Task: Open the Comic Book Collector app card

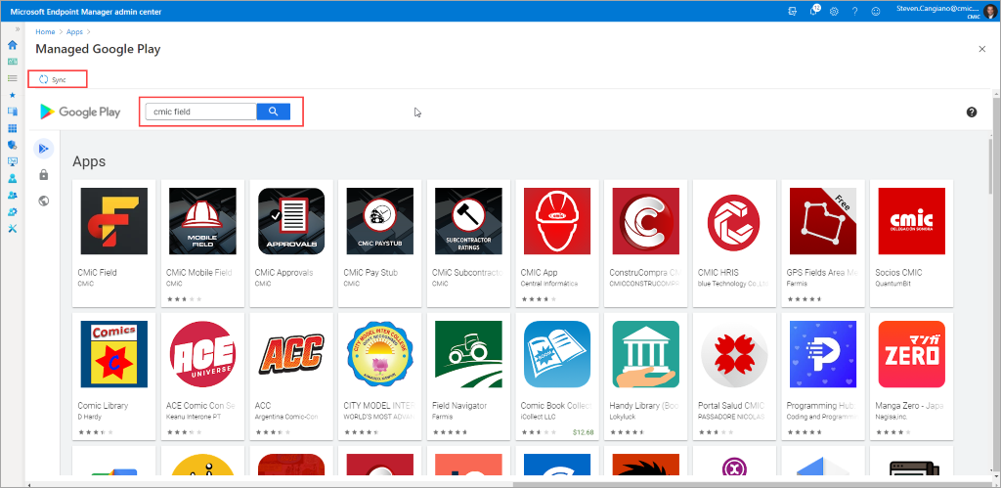Action: coord(557,376)
